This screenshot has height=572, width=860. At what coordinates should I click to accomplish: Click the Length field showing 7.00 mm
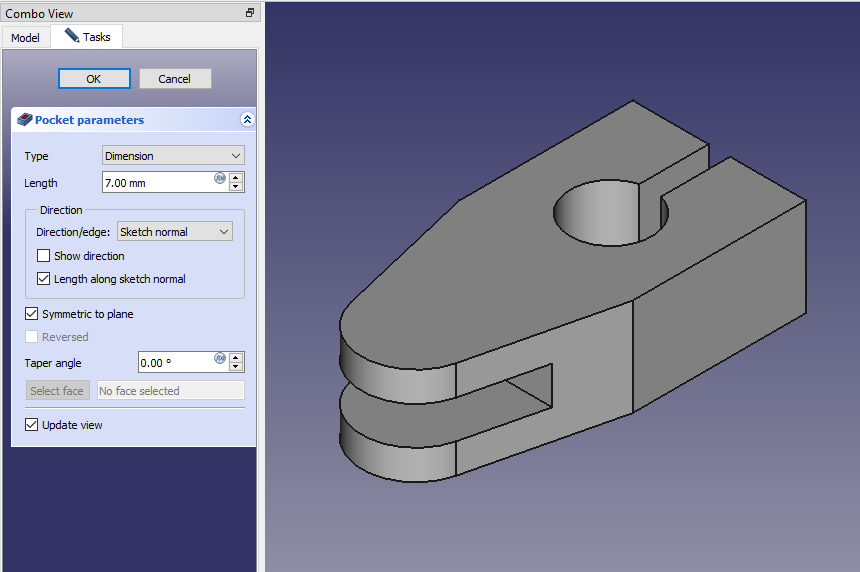click(155, 183)
